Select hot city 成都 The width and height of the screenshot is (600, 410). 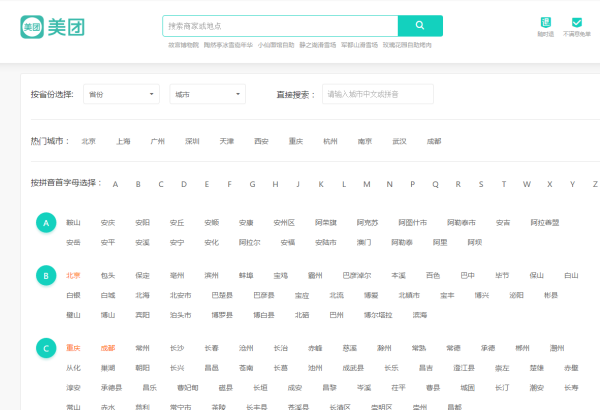click(x=433, y=141)
